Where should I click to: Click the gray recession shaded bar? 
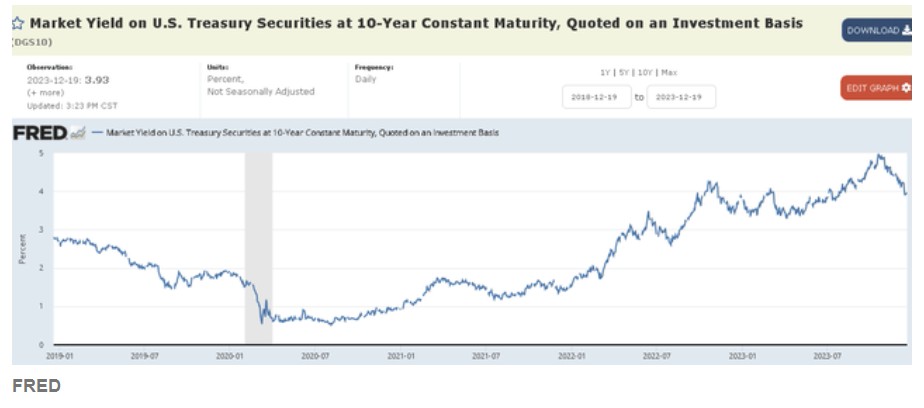[258, 249]
